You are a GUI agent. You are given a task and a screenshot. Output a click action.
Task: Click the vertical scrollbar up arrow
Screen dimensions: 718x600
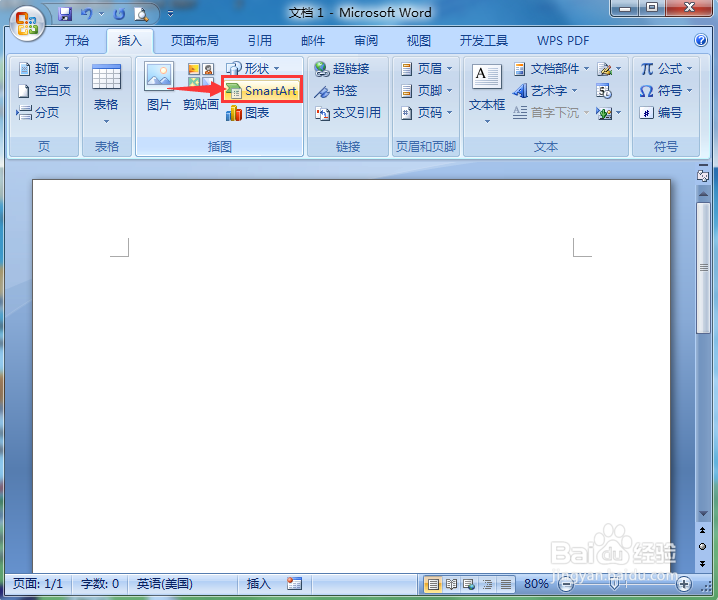(x=703, y=194)
